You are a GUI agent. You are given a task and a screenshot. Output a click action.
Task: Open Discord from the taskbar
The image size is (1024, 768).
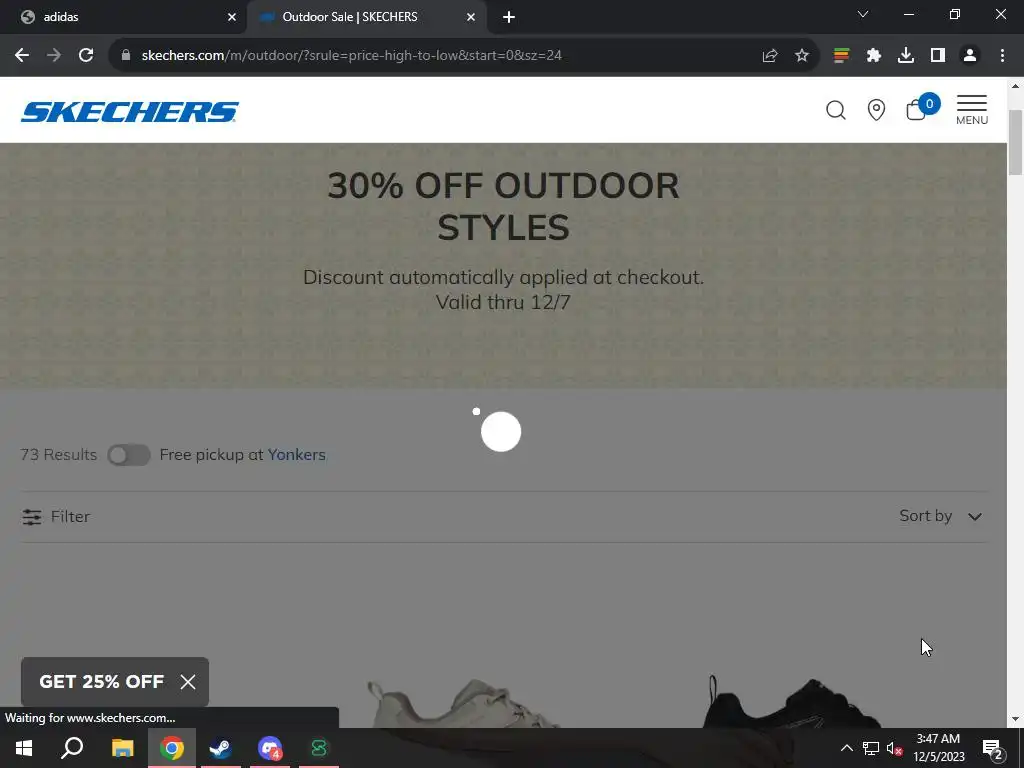point(270,748)
